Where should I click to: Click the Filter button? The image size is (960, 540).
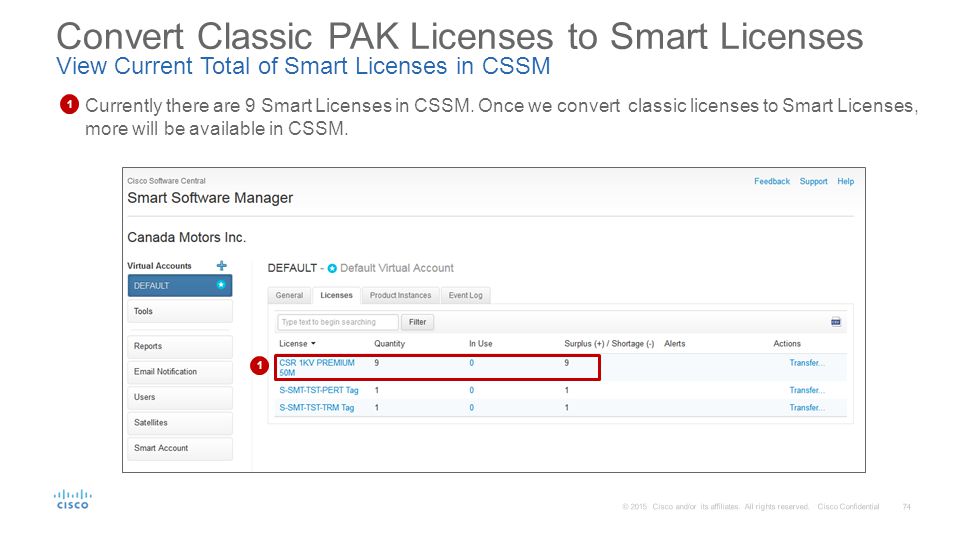(418, 322)
